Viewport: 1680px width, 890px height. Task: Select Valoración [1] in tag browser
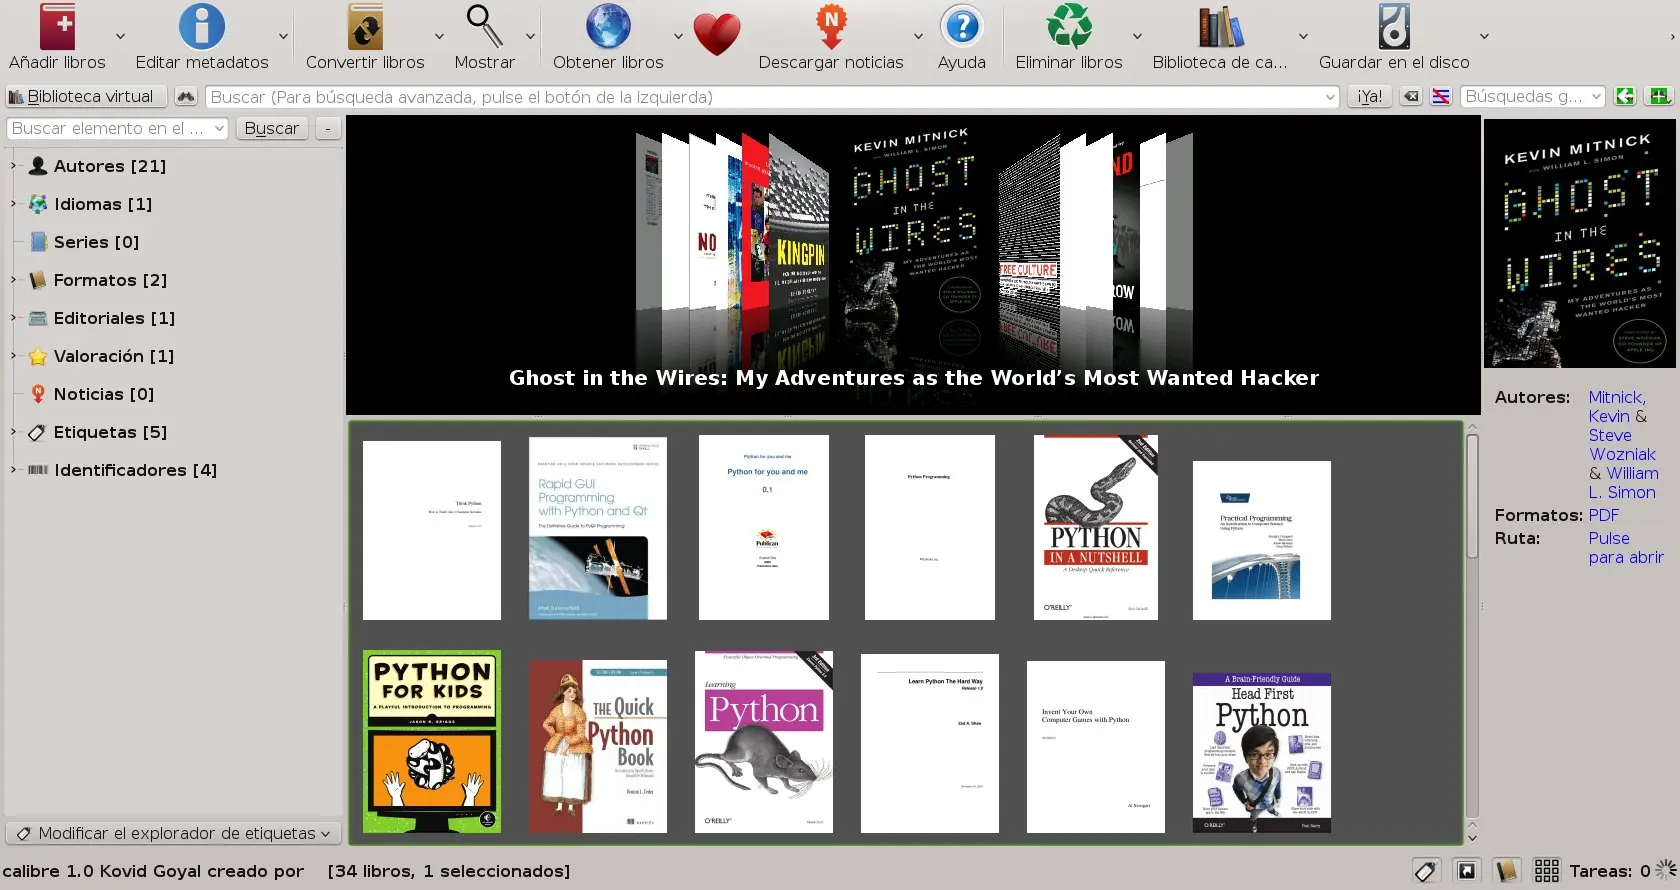click(113, 356)
